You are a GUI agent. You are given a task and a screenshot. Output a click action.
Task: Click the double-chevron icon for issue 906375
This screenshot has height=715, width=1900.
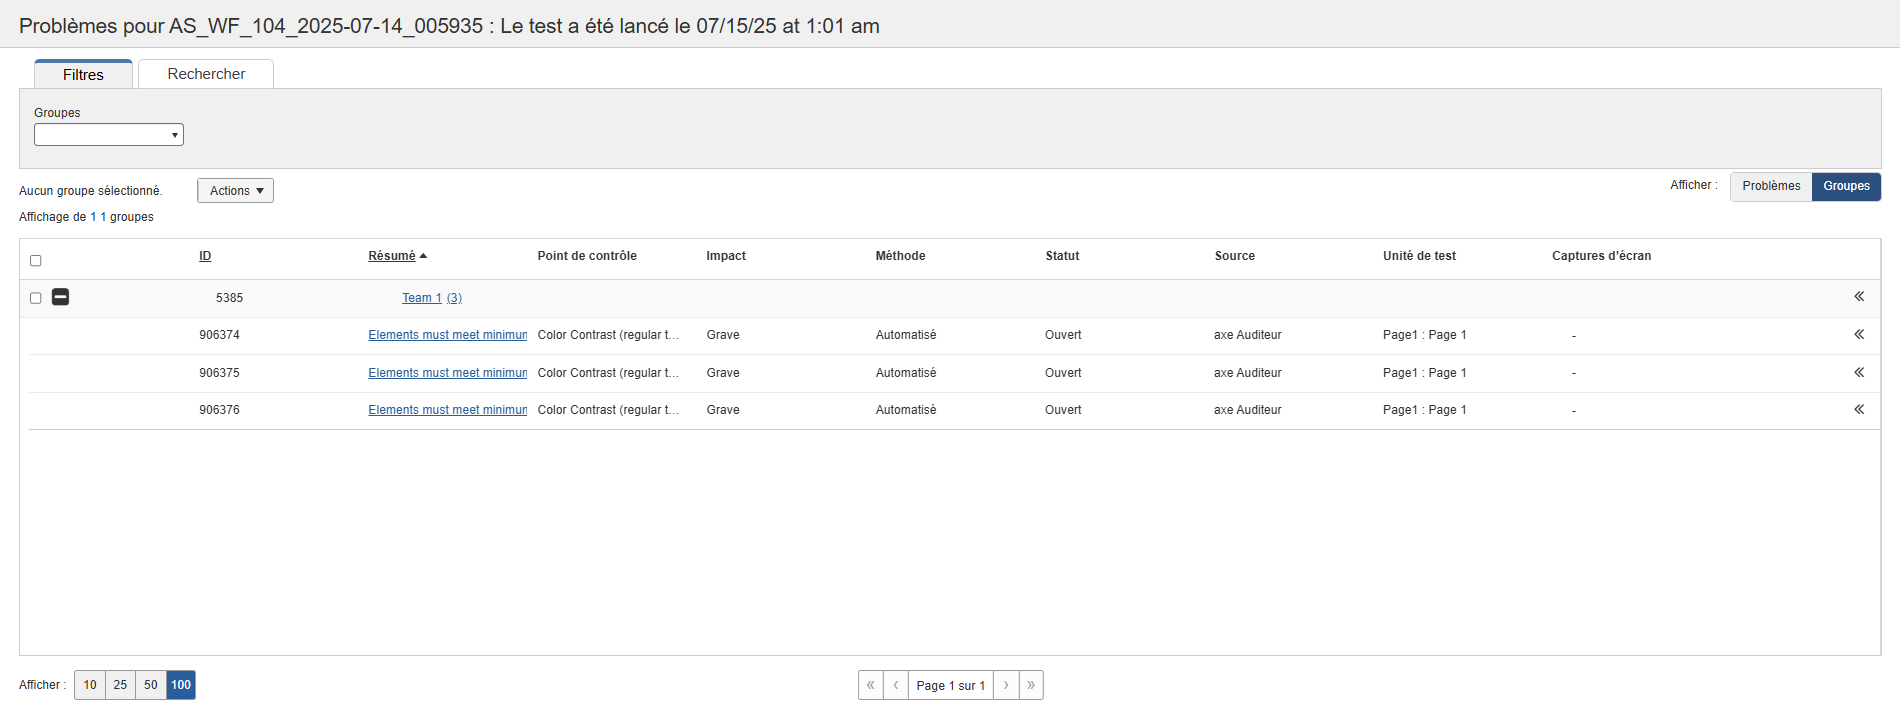(x=1859, y=372)
